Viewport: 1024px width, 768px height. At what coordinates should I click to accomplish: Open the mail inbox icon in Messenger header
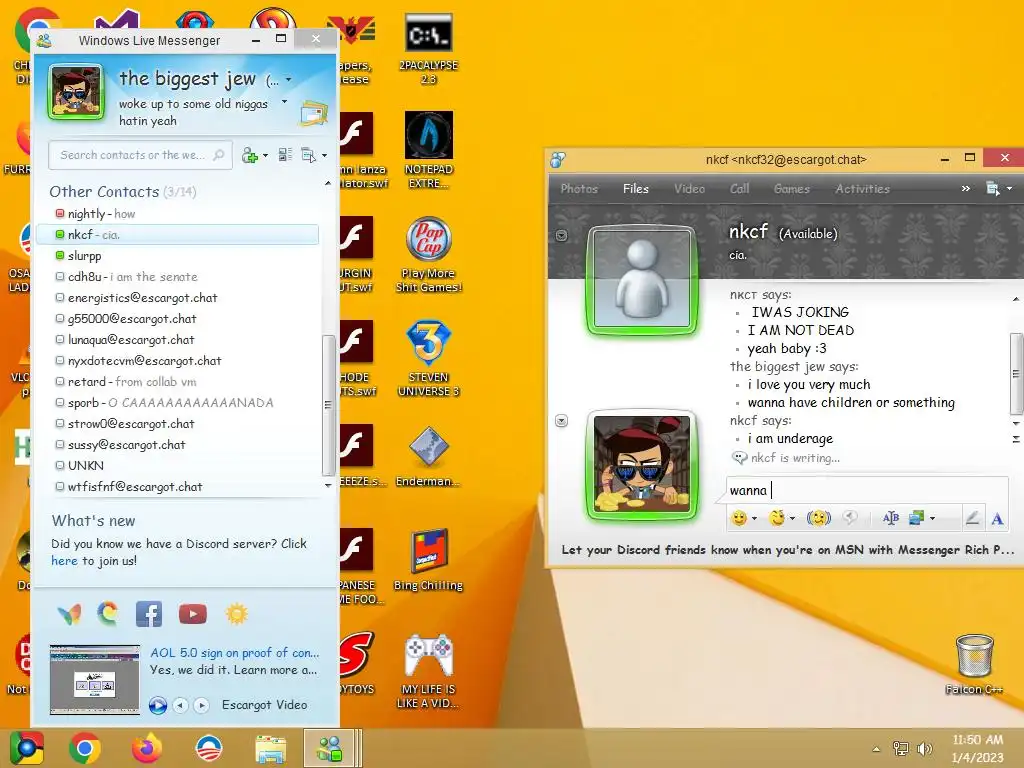pyautogui.click(x=313, y=113)
